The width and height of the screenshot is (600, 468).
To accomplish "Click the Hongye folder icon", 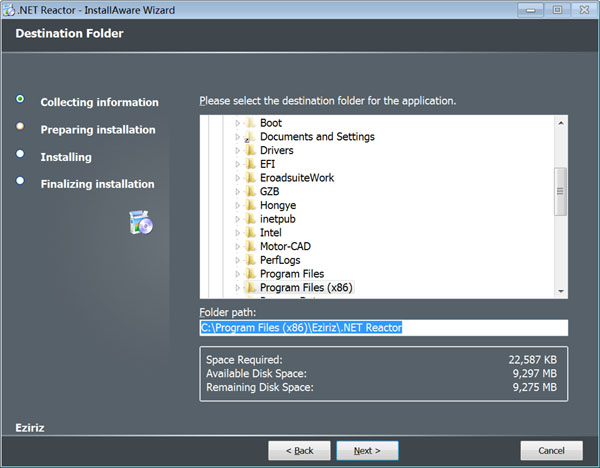I will pos(250,205).
